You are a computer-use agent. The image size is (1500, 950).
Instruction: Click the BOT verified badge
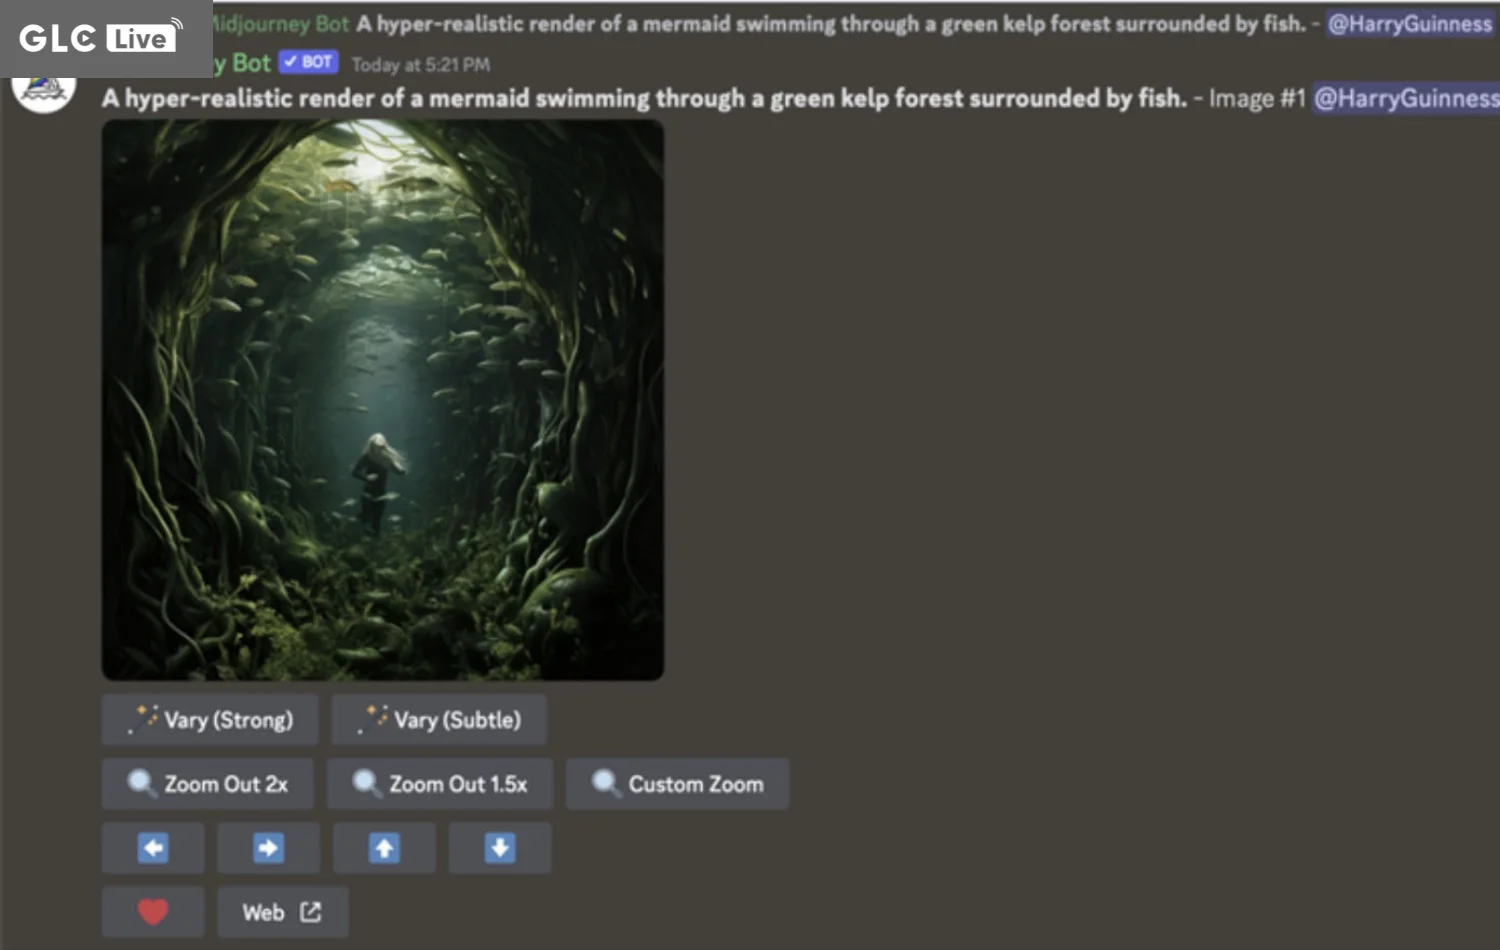click(x=308, y=62)
